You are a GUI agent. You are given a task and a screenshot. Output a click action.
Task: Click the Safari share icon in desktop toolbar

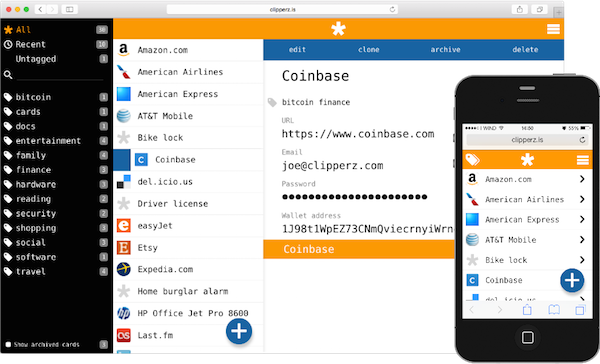pyautogui.click(x=519, y=9)
